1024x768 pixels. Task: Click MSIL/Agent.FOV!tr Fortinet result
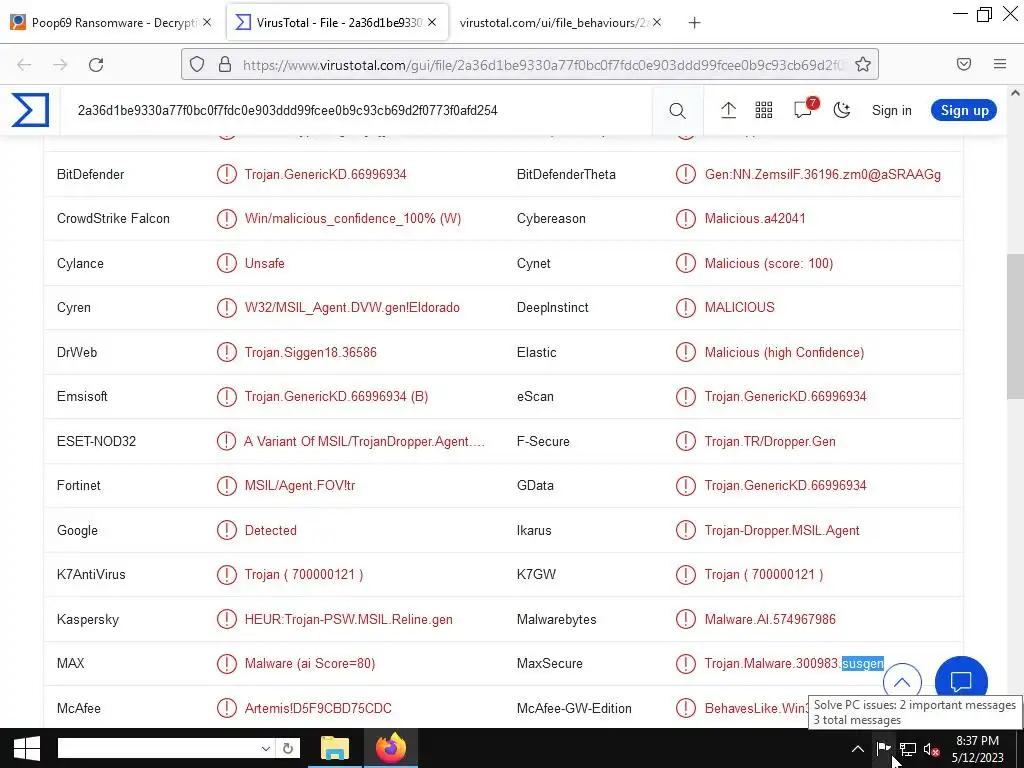300,486
